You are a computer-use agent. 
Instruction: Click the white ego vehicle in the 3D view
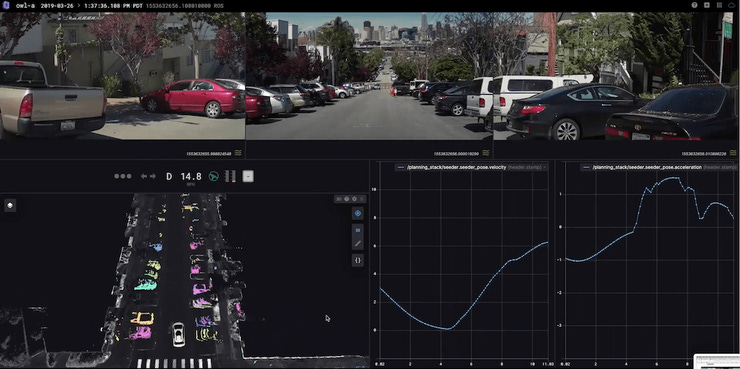(x=178, y=334)
